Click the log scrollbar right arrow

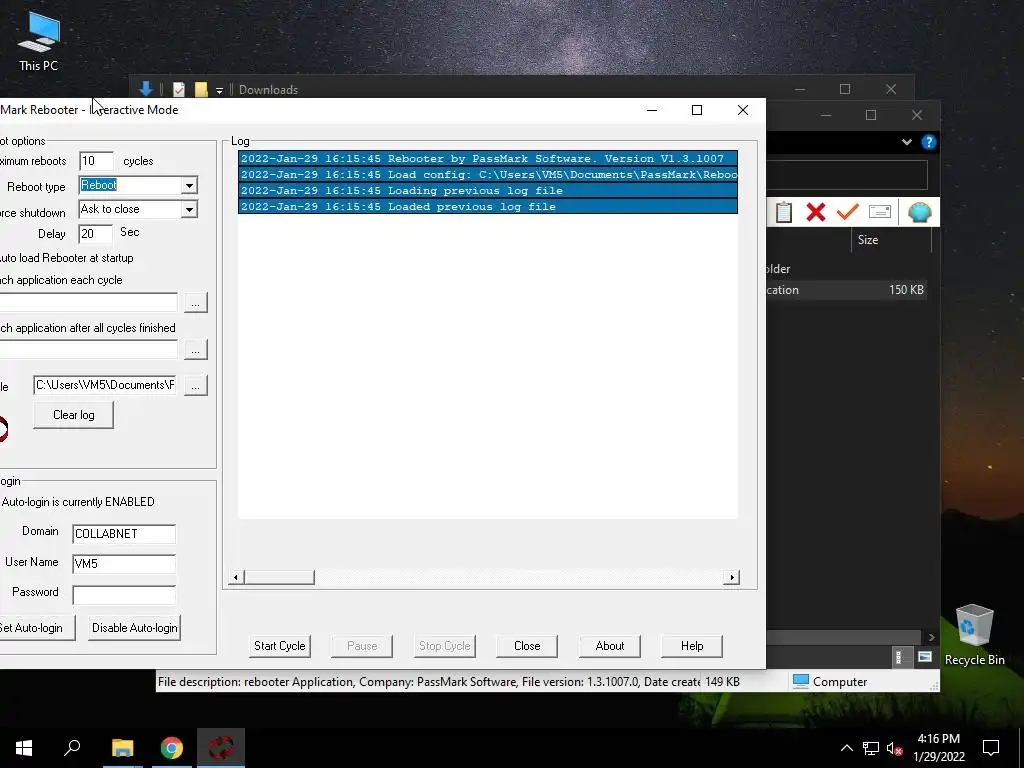click(731, 577)
